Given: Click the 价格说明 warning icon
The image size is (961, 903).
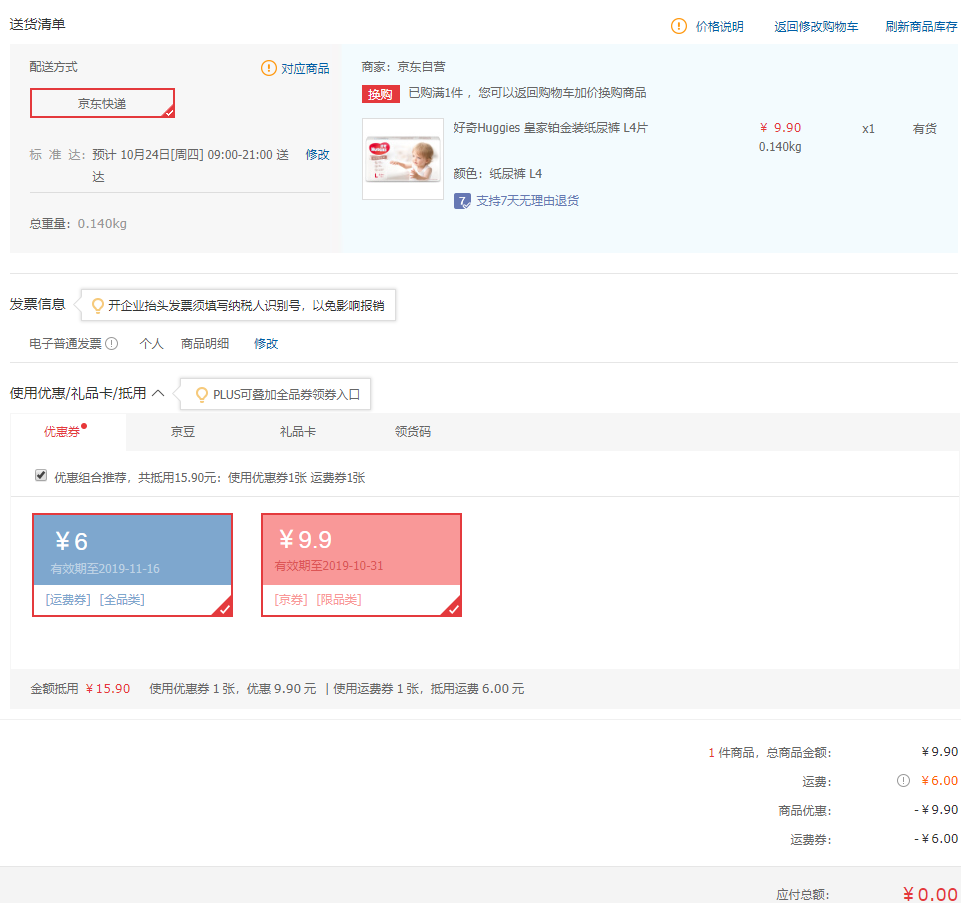Looking at the screenshot, I should click(678, 26).
